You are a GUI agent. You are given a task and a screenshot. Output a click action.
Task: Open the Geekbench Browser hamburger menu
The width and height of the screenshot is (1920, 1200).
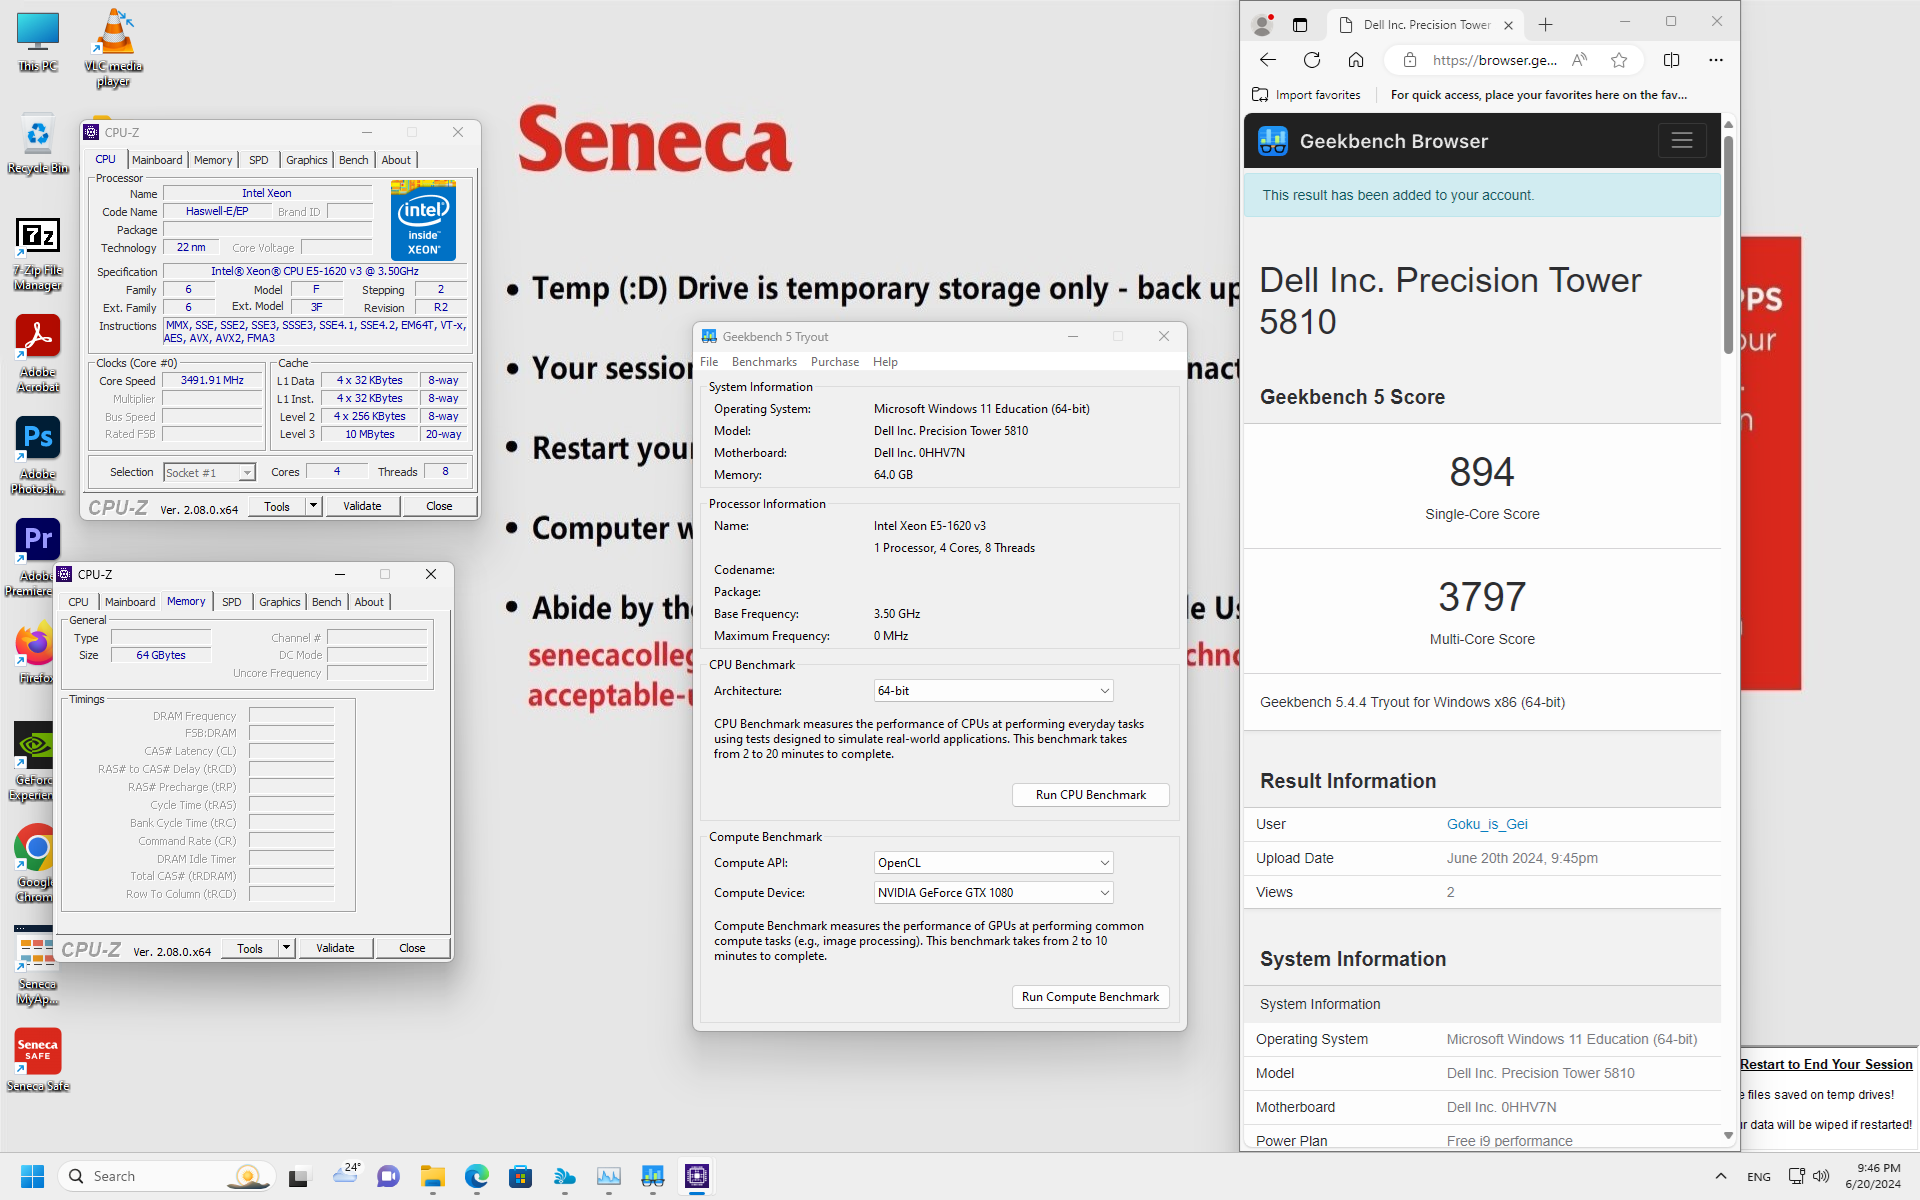[x=1682, y=141]
